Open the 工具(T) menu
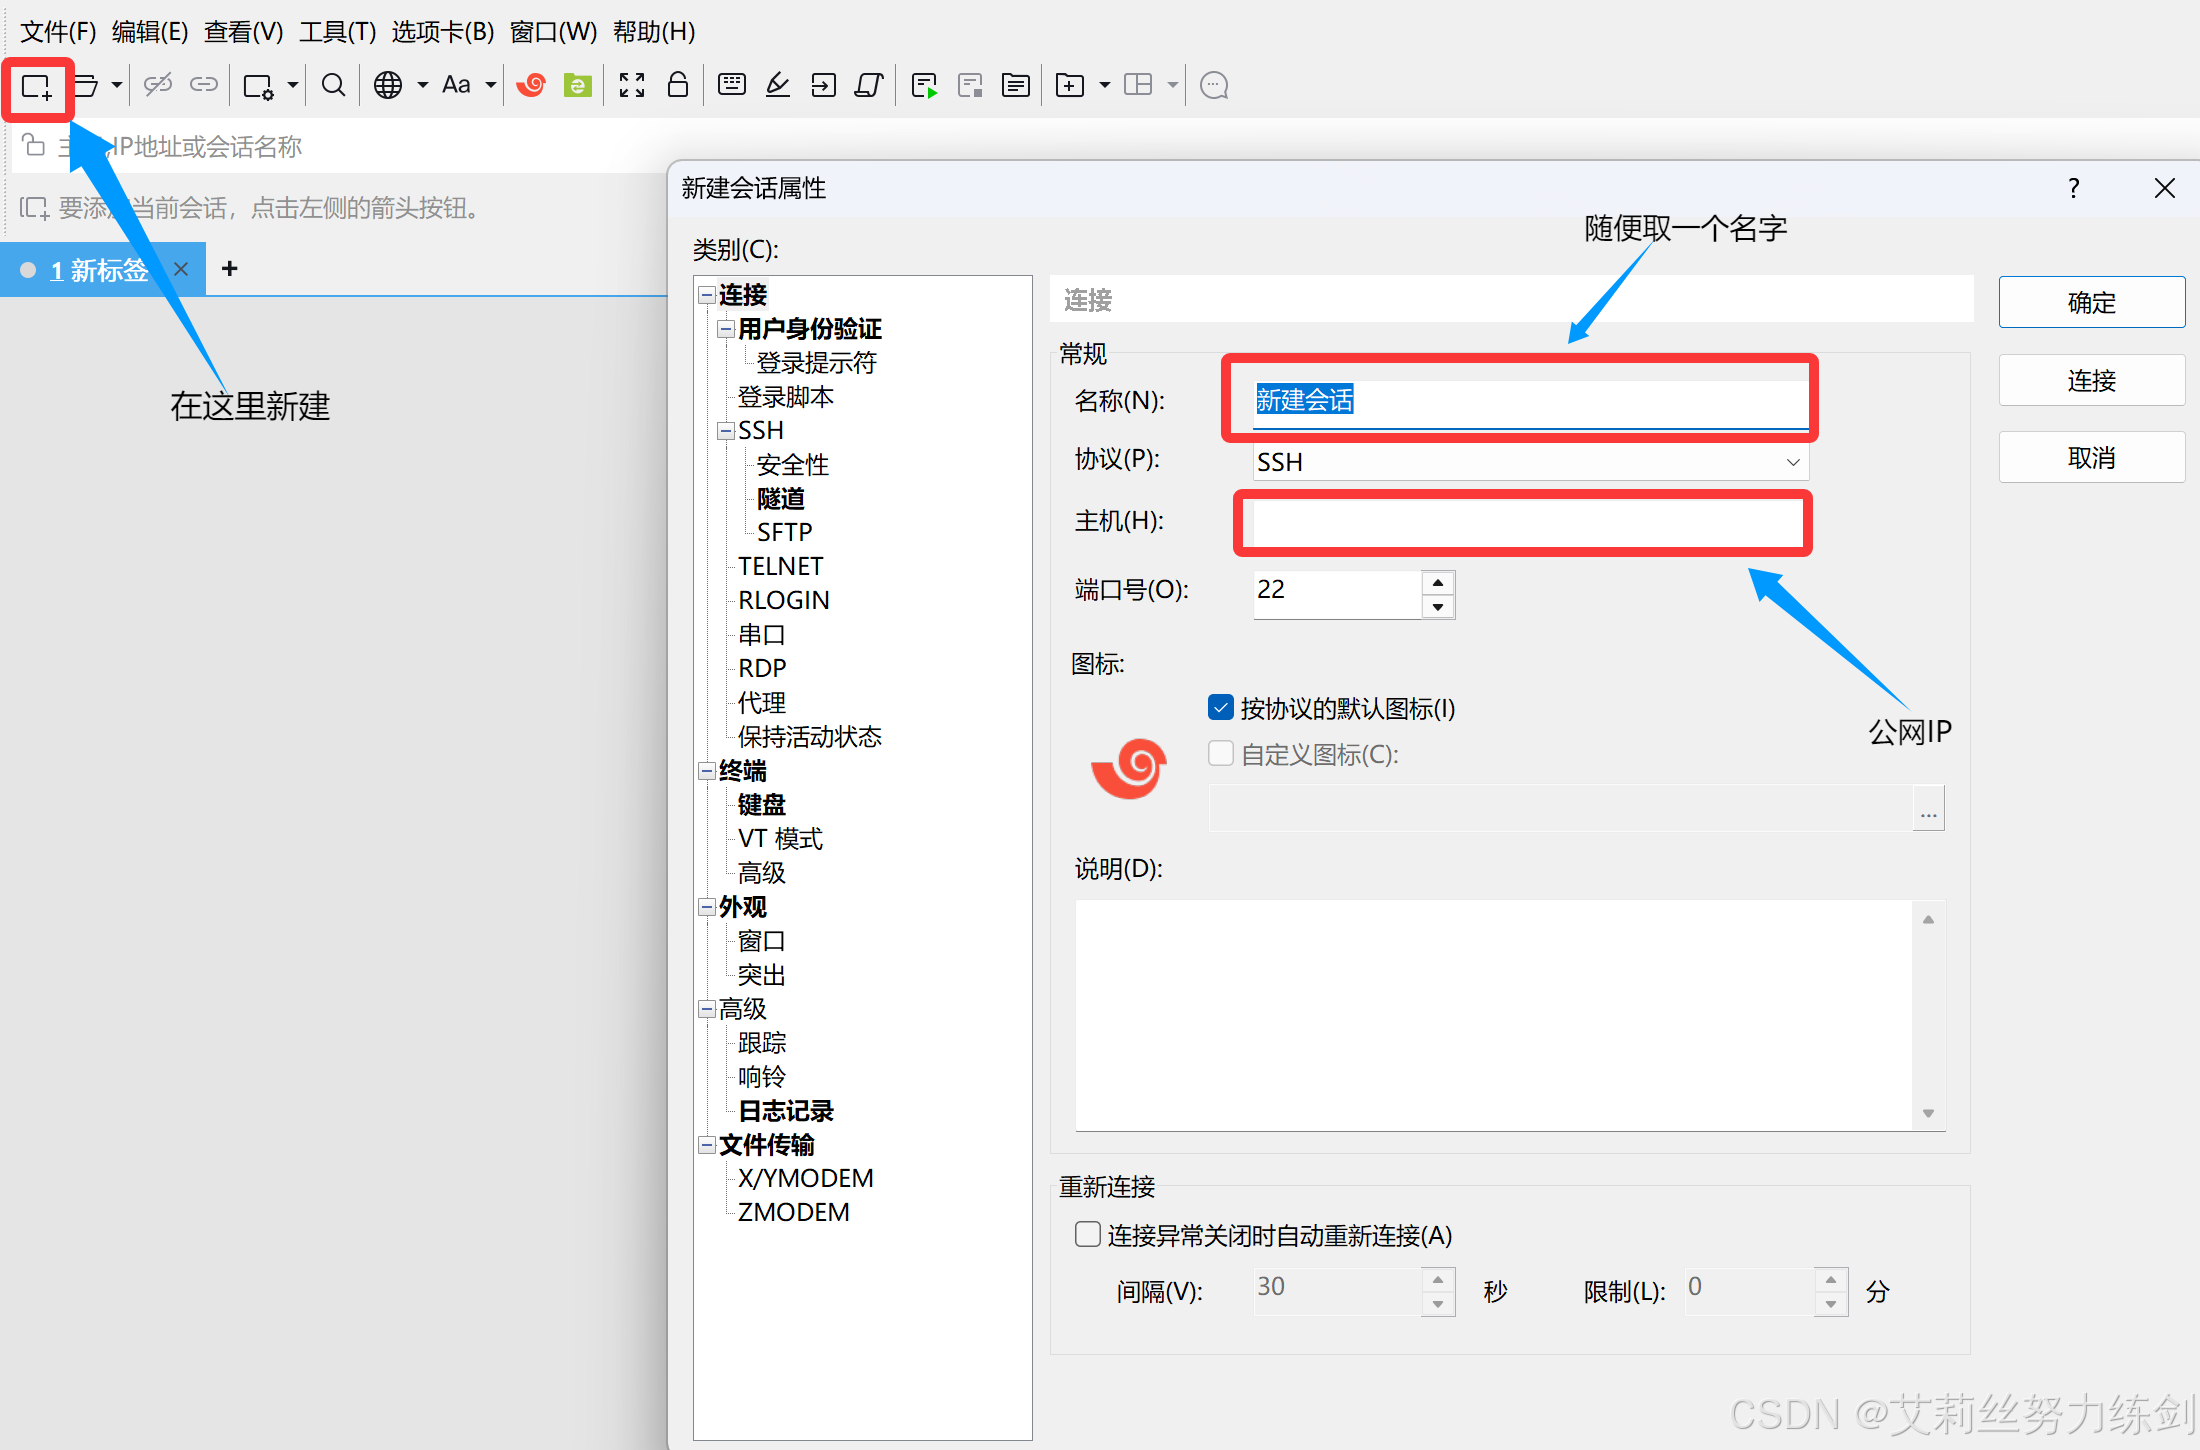Screen dimensions: 2200x1450 (337, 32)
